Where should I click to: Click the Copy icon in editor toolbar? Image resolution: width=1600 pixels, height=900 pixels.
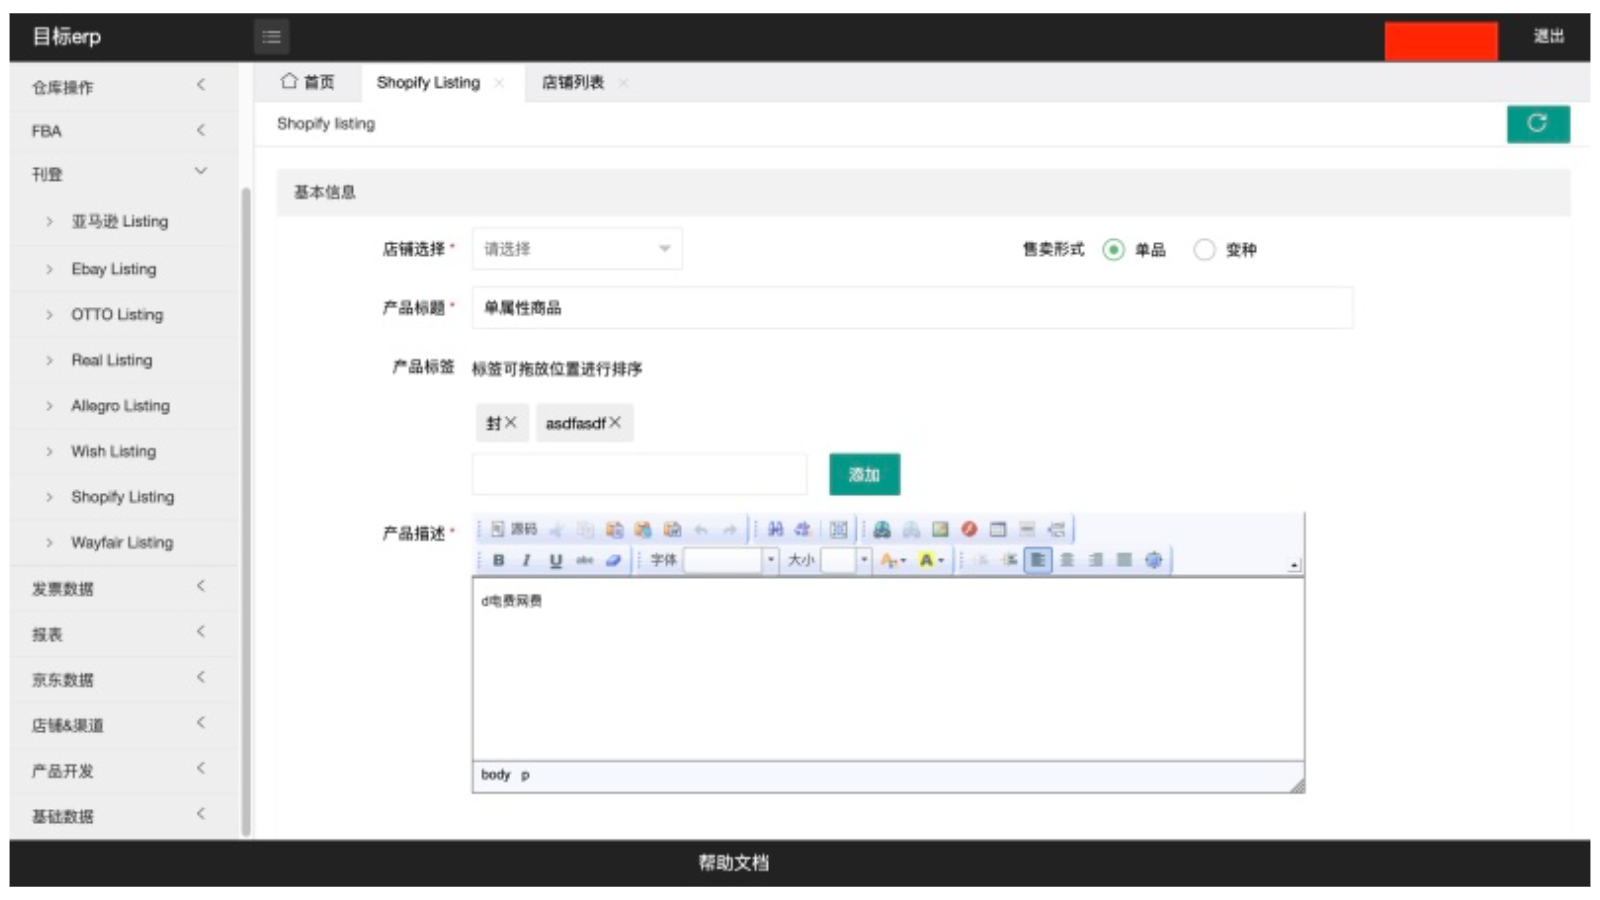tap(585, 529)
